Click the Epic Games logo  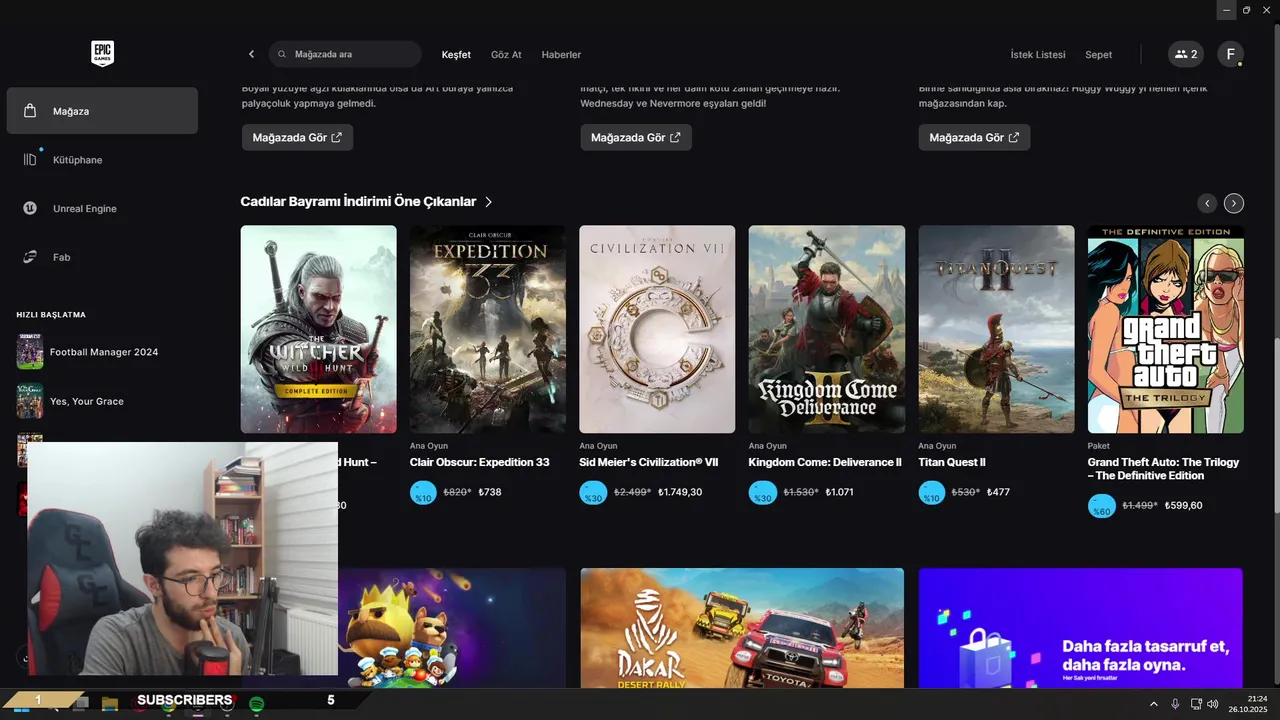pos(102,54)
